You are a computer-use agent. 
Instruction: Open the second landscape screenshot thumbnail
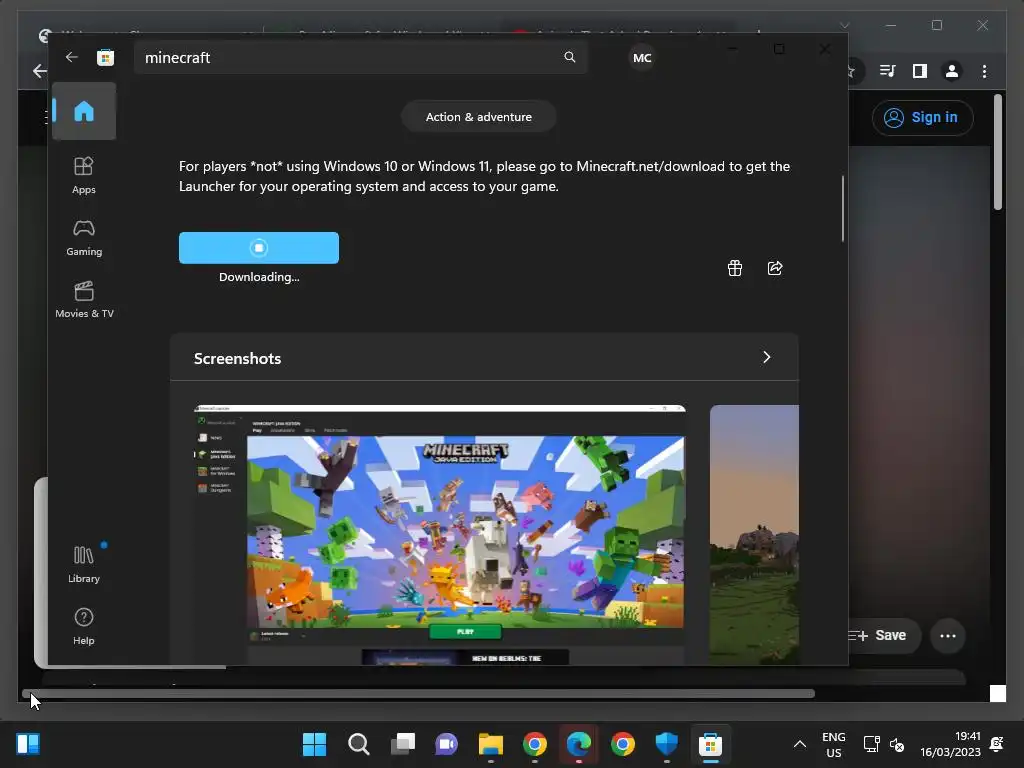[x=754, y=535]
